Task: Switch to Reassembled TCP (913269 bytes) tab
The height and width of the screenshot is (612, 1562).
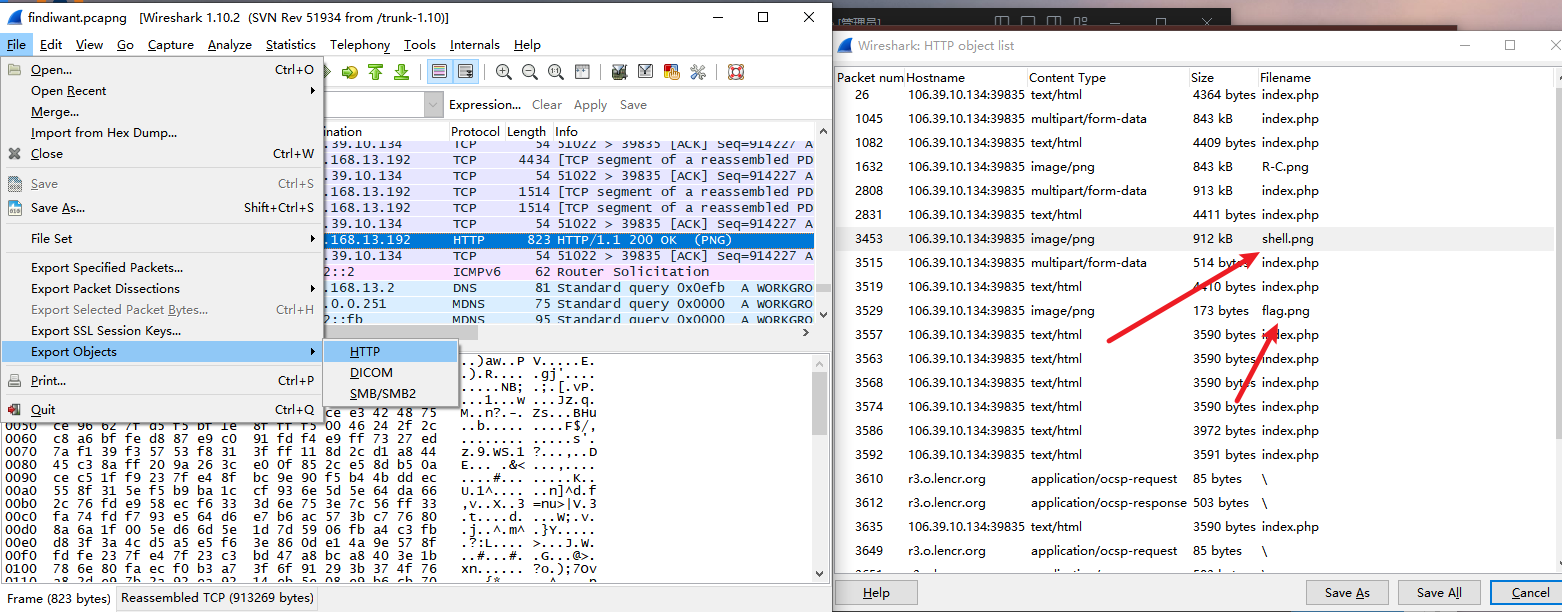Action: [217, 598]
